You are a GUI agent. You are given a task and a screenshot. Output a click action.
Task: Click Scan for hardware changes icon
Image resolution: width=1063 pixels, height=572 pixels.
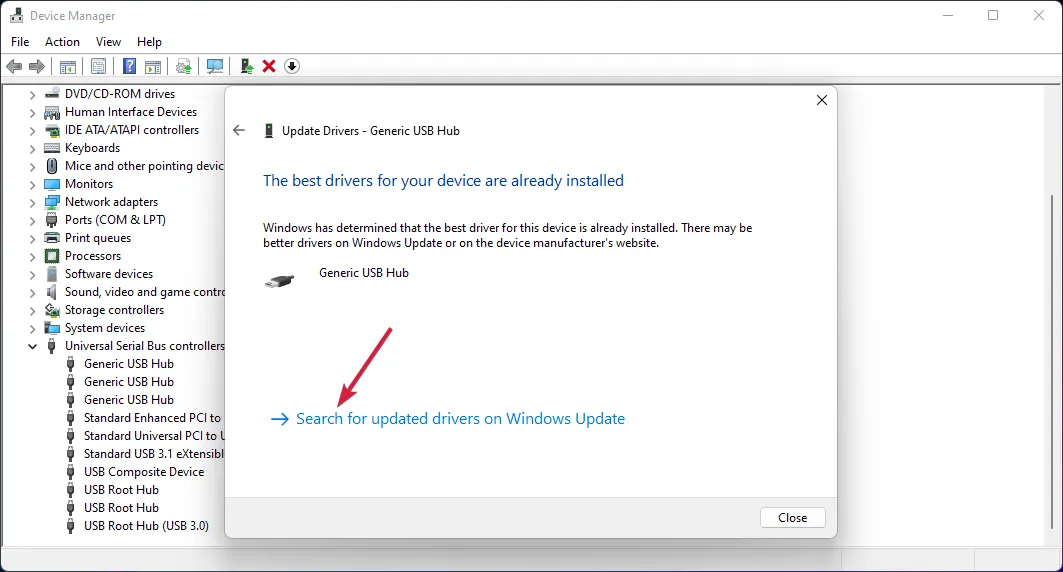[215, 66]
